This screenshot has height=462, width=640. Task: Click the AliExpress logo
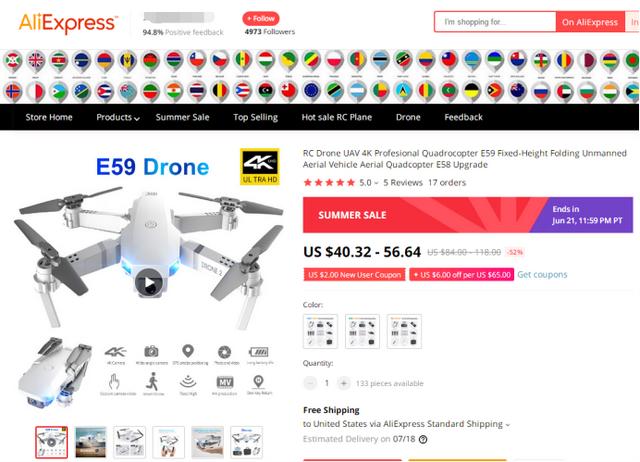tap(68, 22)
